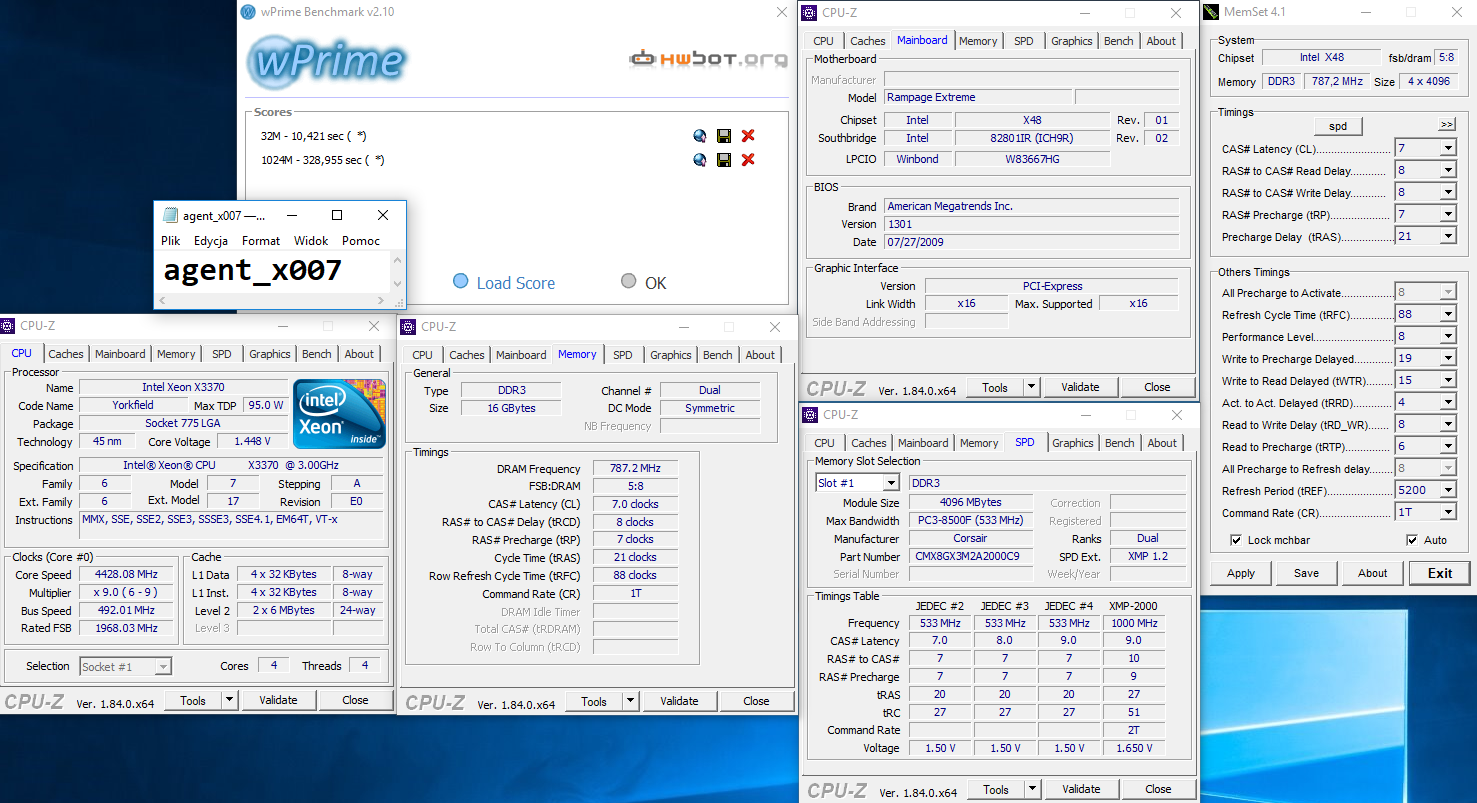
Task: Toggle the Lock mchbar checkbox
Action: (x=1237, y=540)
